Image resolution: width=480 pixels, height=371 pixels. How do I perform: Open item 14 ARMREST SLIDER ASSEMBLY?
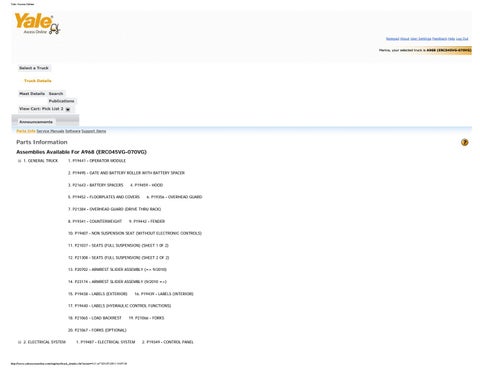pos(117,282)
